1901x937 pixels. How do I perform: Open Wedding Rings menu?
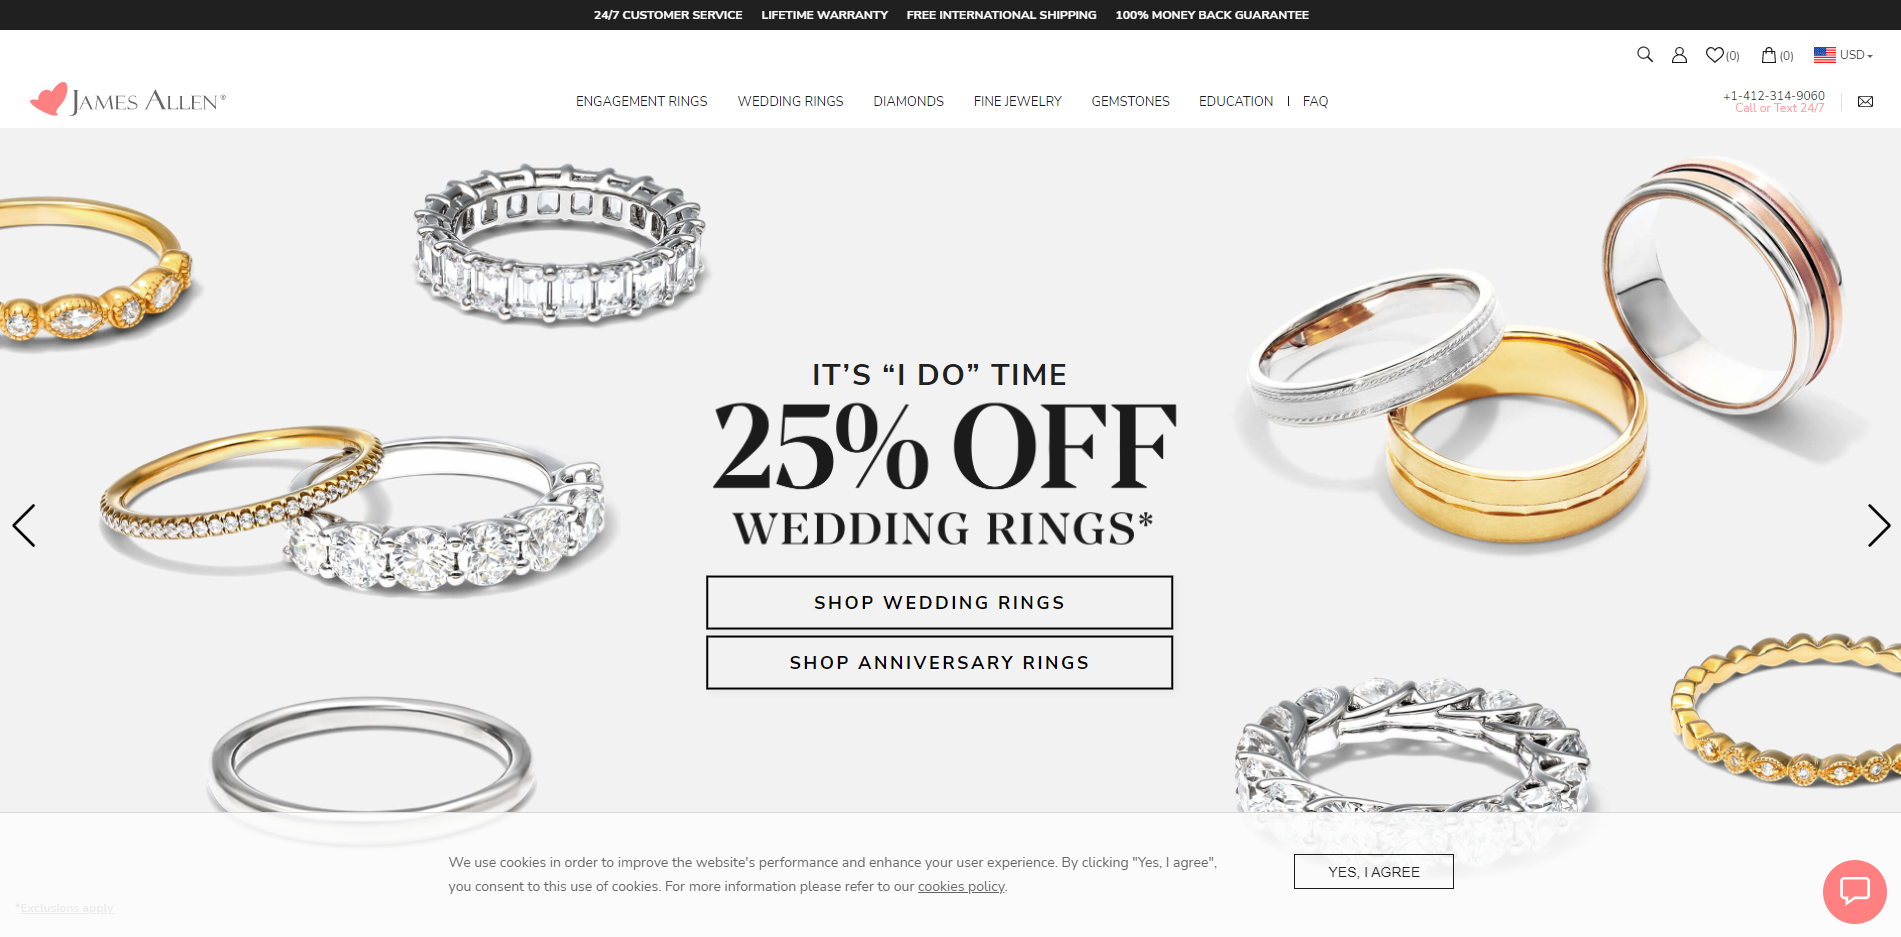[790, 101]
